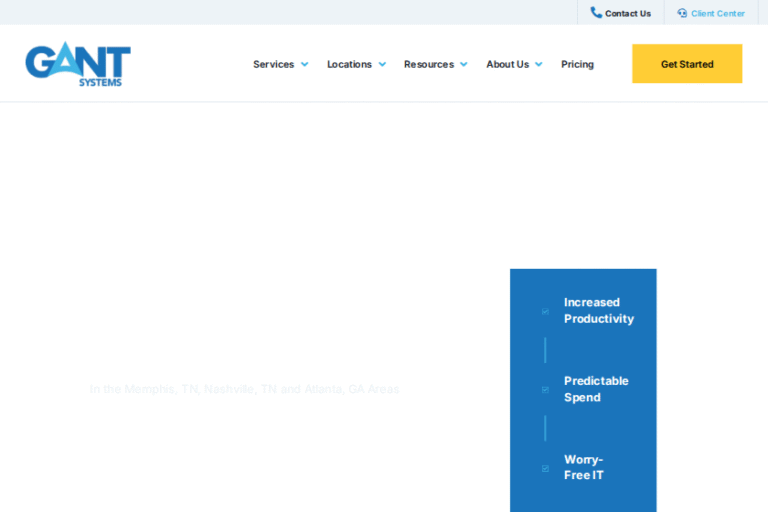Go to the Pricing page
This screenshot has width=768, height=512.
tap(577, 64)
